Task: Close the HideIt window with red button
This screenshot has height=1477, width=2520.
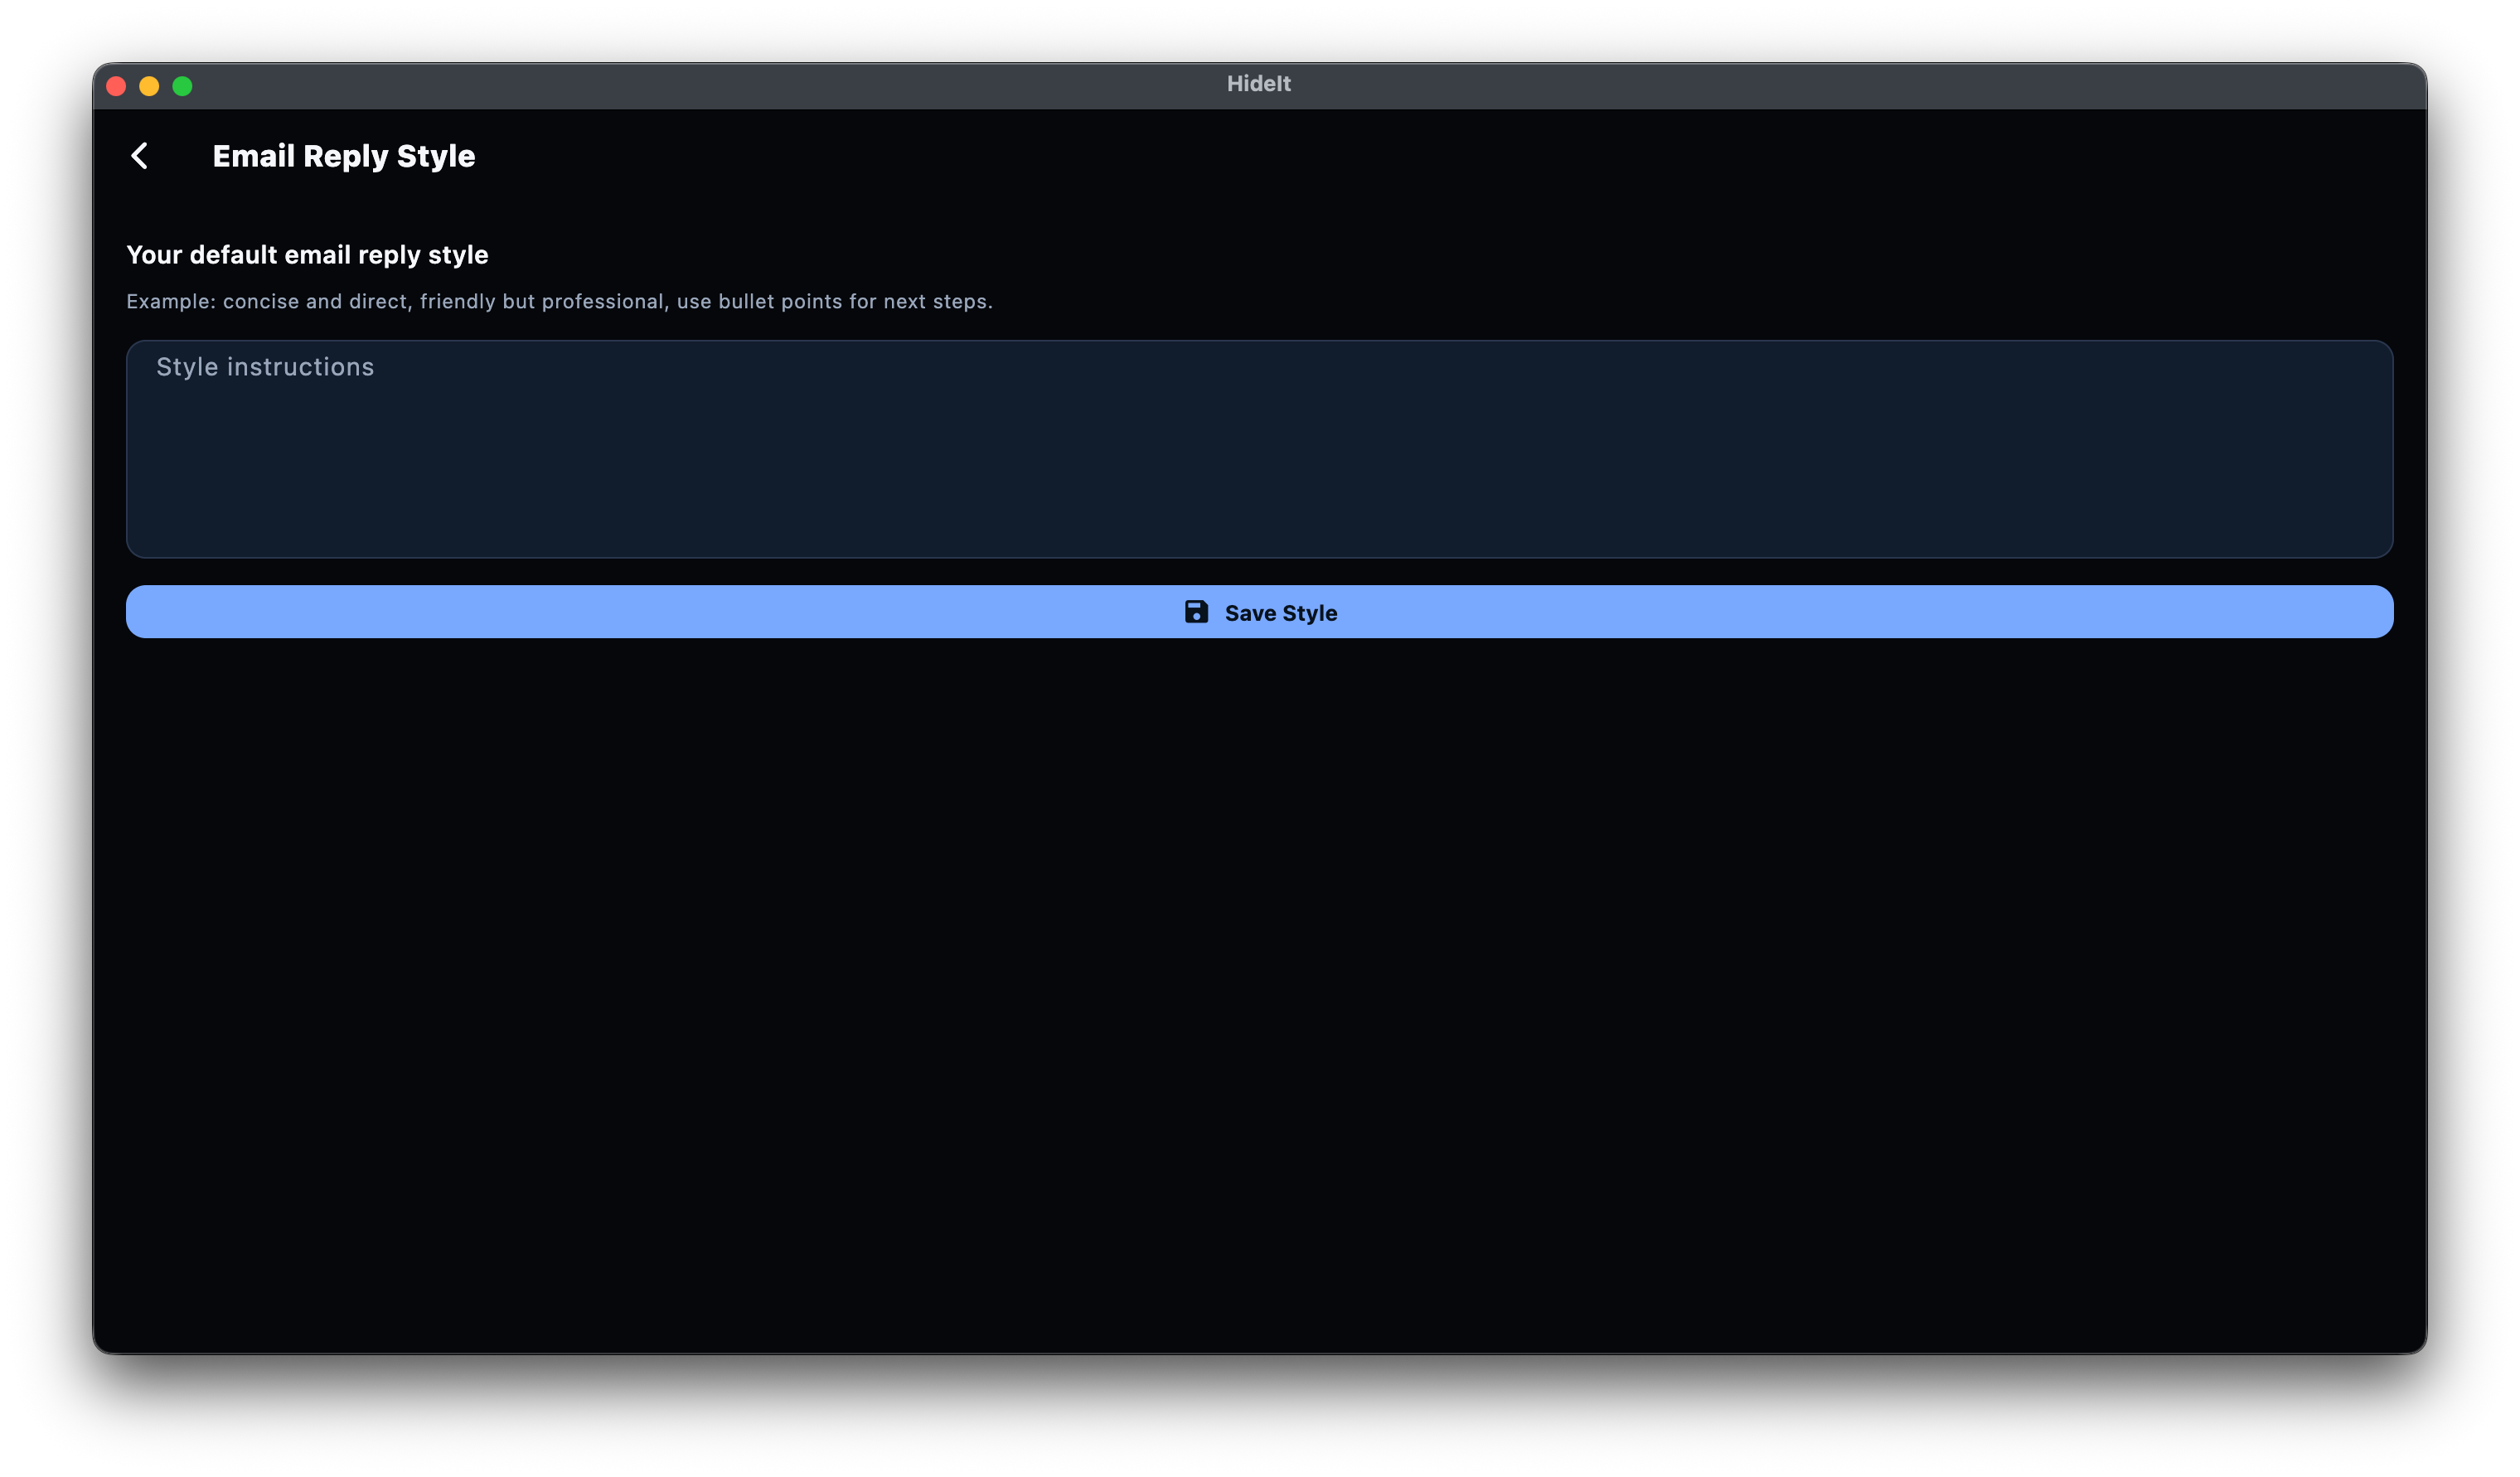Action: point(116,86)
